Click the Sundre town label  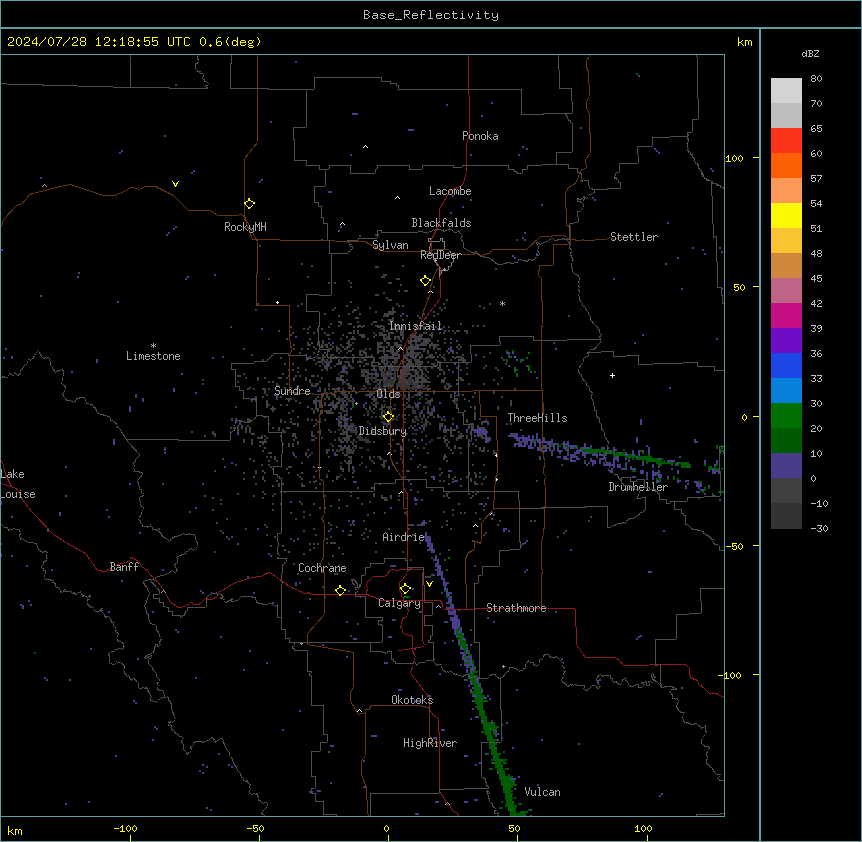pos(292,391)
